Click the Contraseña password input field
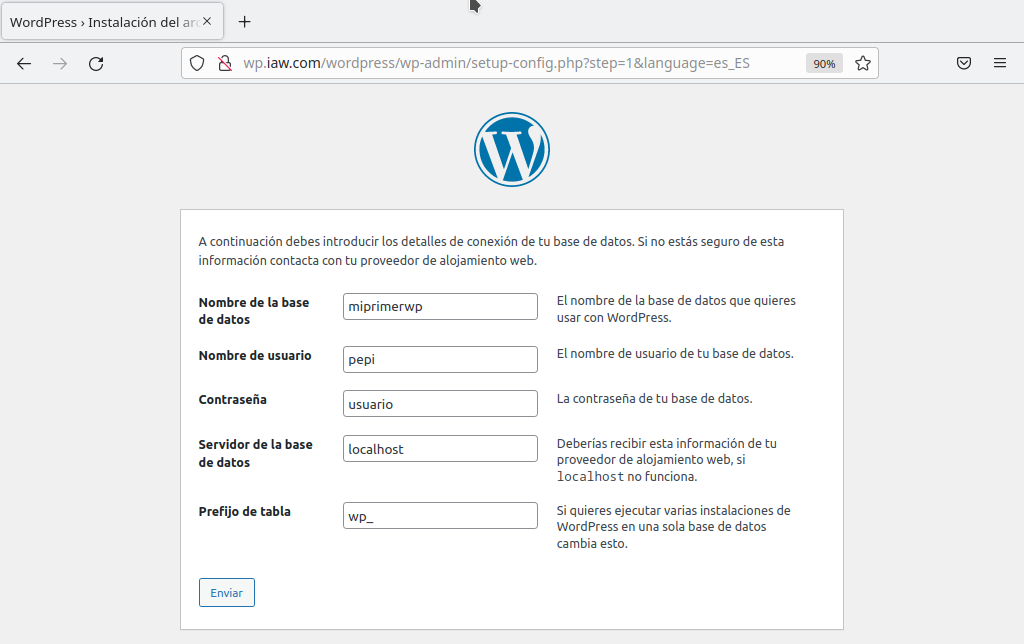The height and width of the screenshot is (644, 1024). point(440,403)
